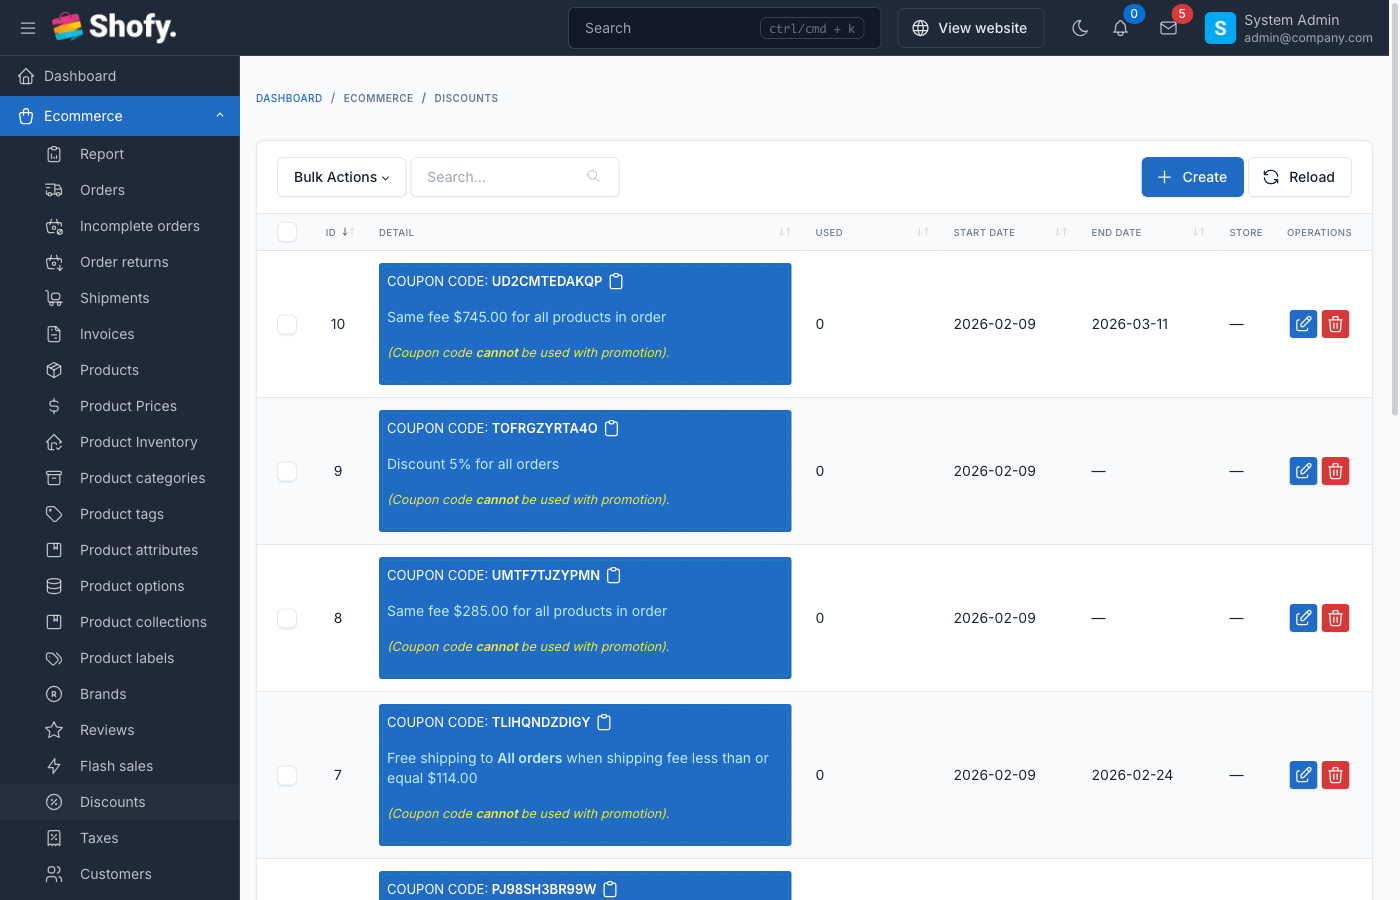This screenshot has height=900, width=1400.
Task: Select the checkbox for discount ID 10
Action: point(287,324)
